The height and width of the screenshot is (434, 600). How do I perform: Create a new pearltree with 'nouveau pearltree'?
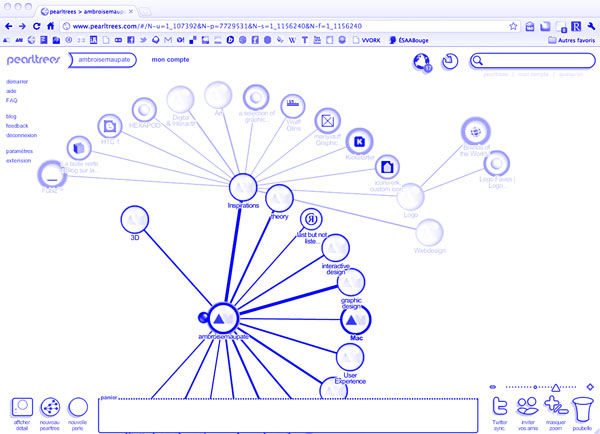(x=50, y=407)
